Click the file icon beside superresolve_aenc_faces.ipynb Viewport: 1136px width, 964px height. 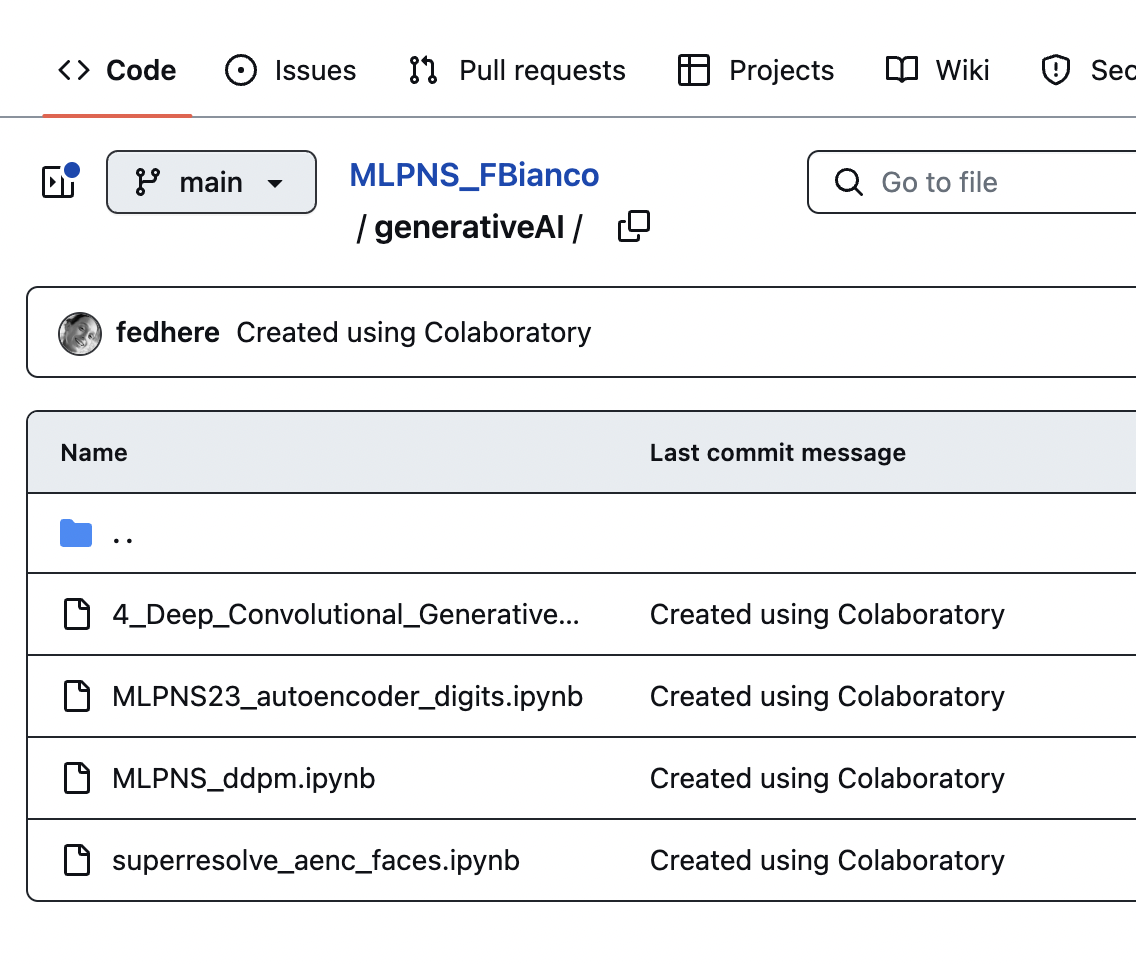(77, 860)
